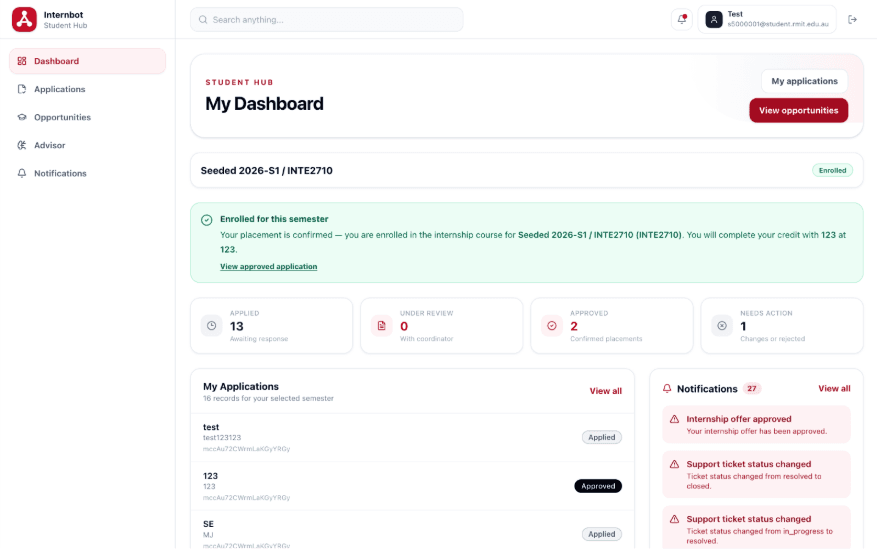Click the Internbot logo icon

pyautogui.click(x=24, y=19)
